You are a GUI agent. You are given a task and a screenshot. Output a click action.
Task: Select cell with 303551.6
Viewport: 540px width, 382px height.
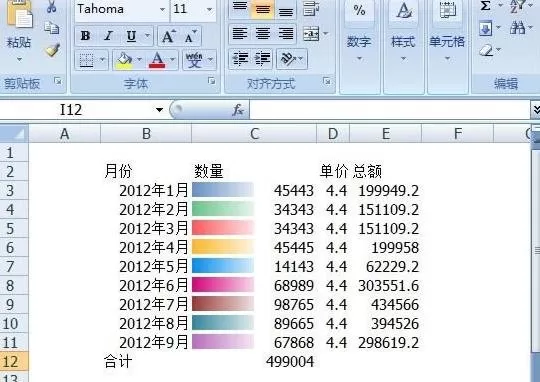coord(385,286)
